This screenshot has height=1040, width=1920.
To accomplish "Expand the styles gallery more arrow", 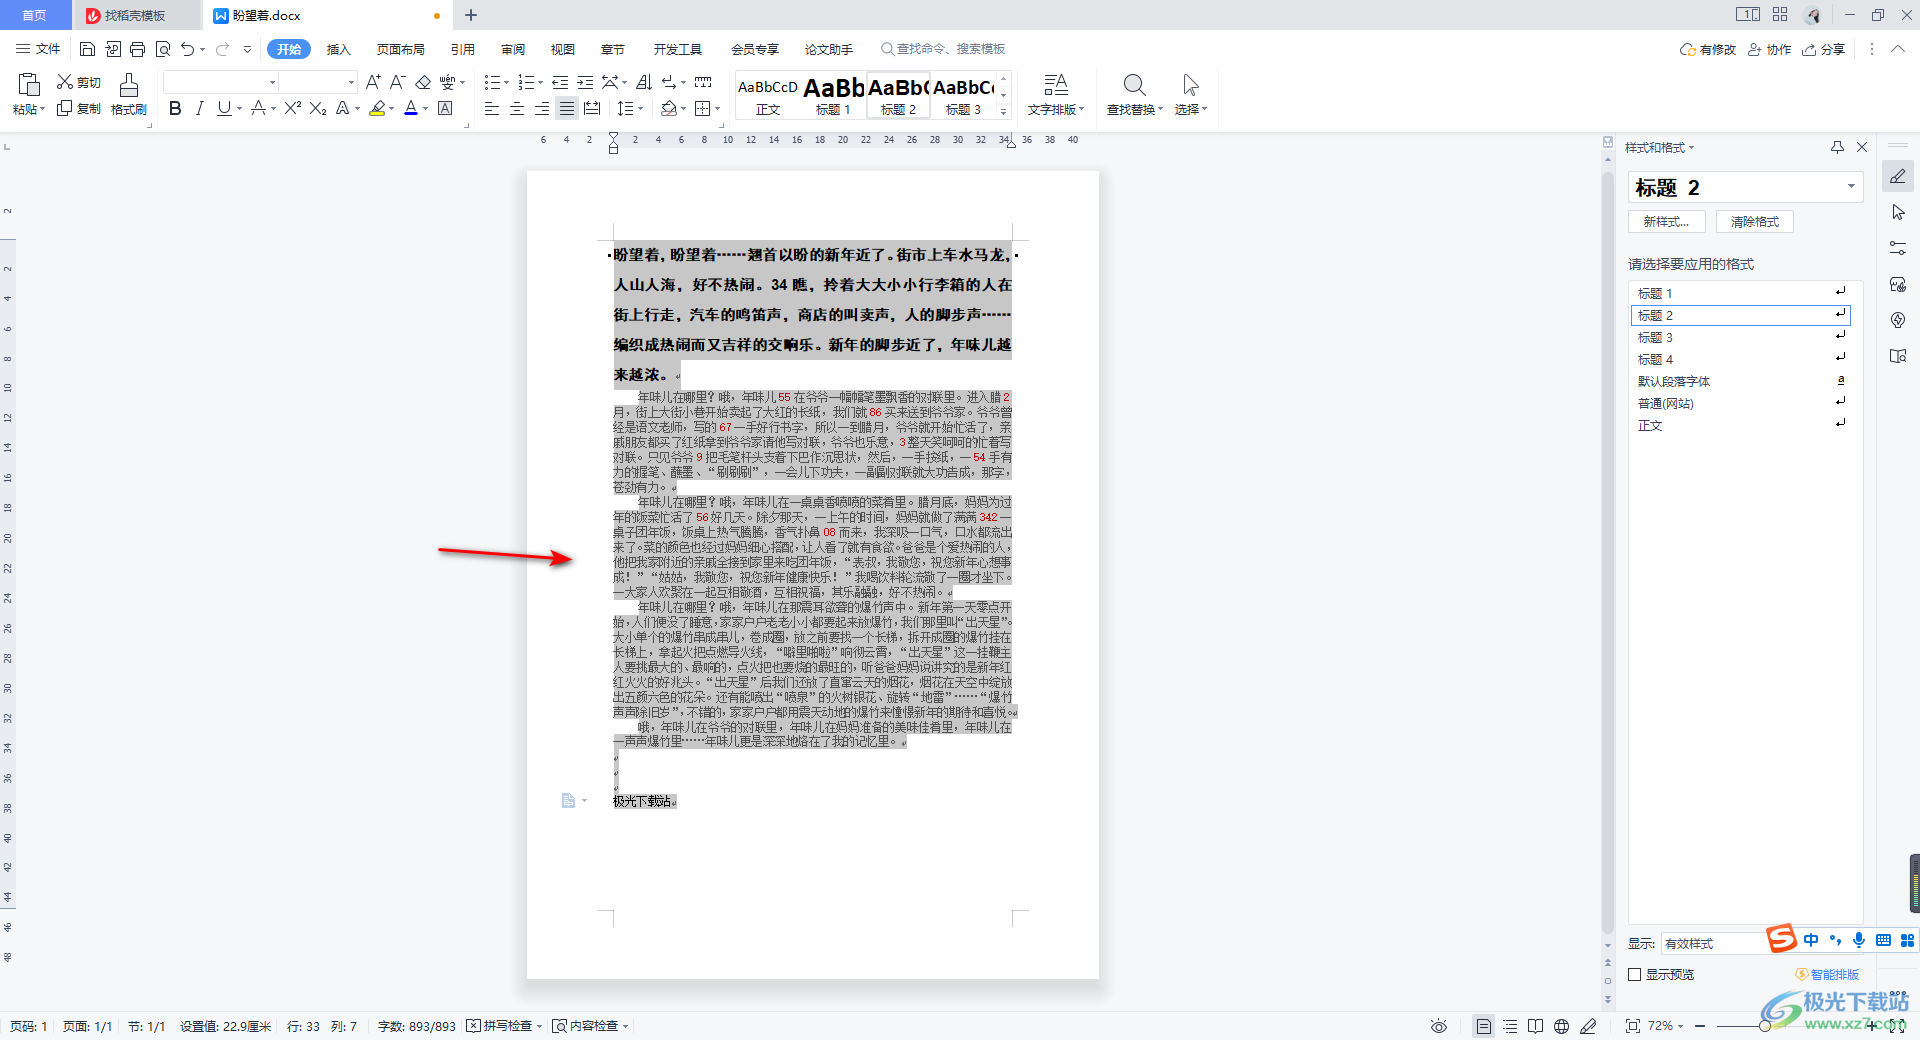I will (1004, 112).
